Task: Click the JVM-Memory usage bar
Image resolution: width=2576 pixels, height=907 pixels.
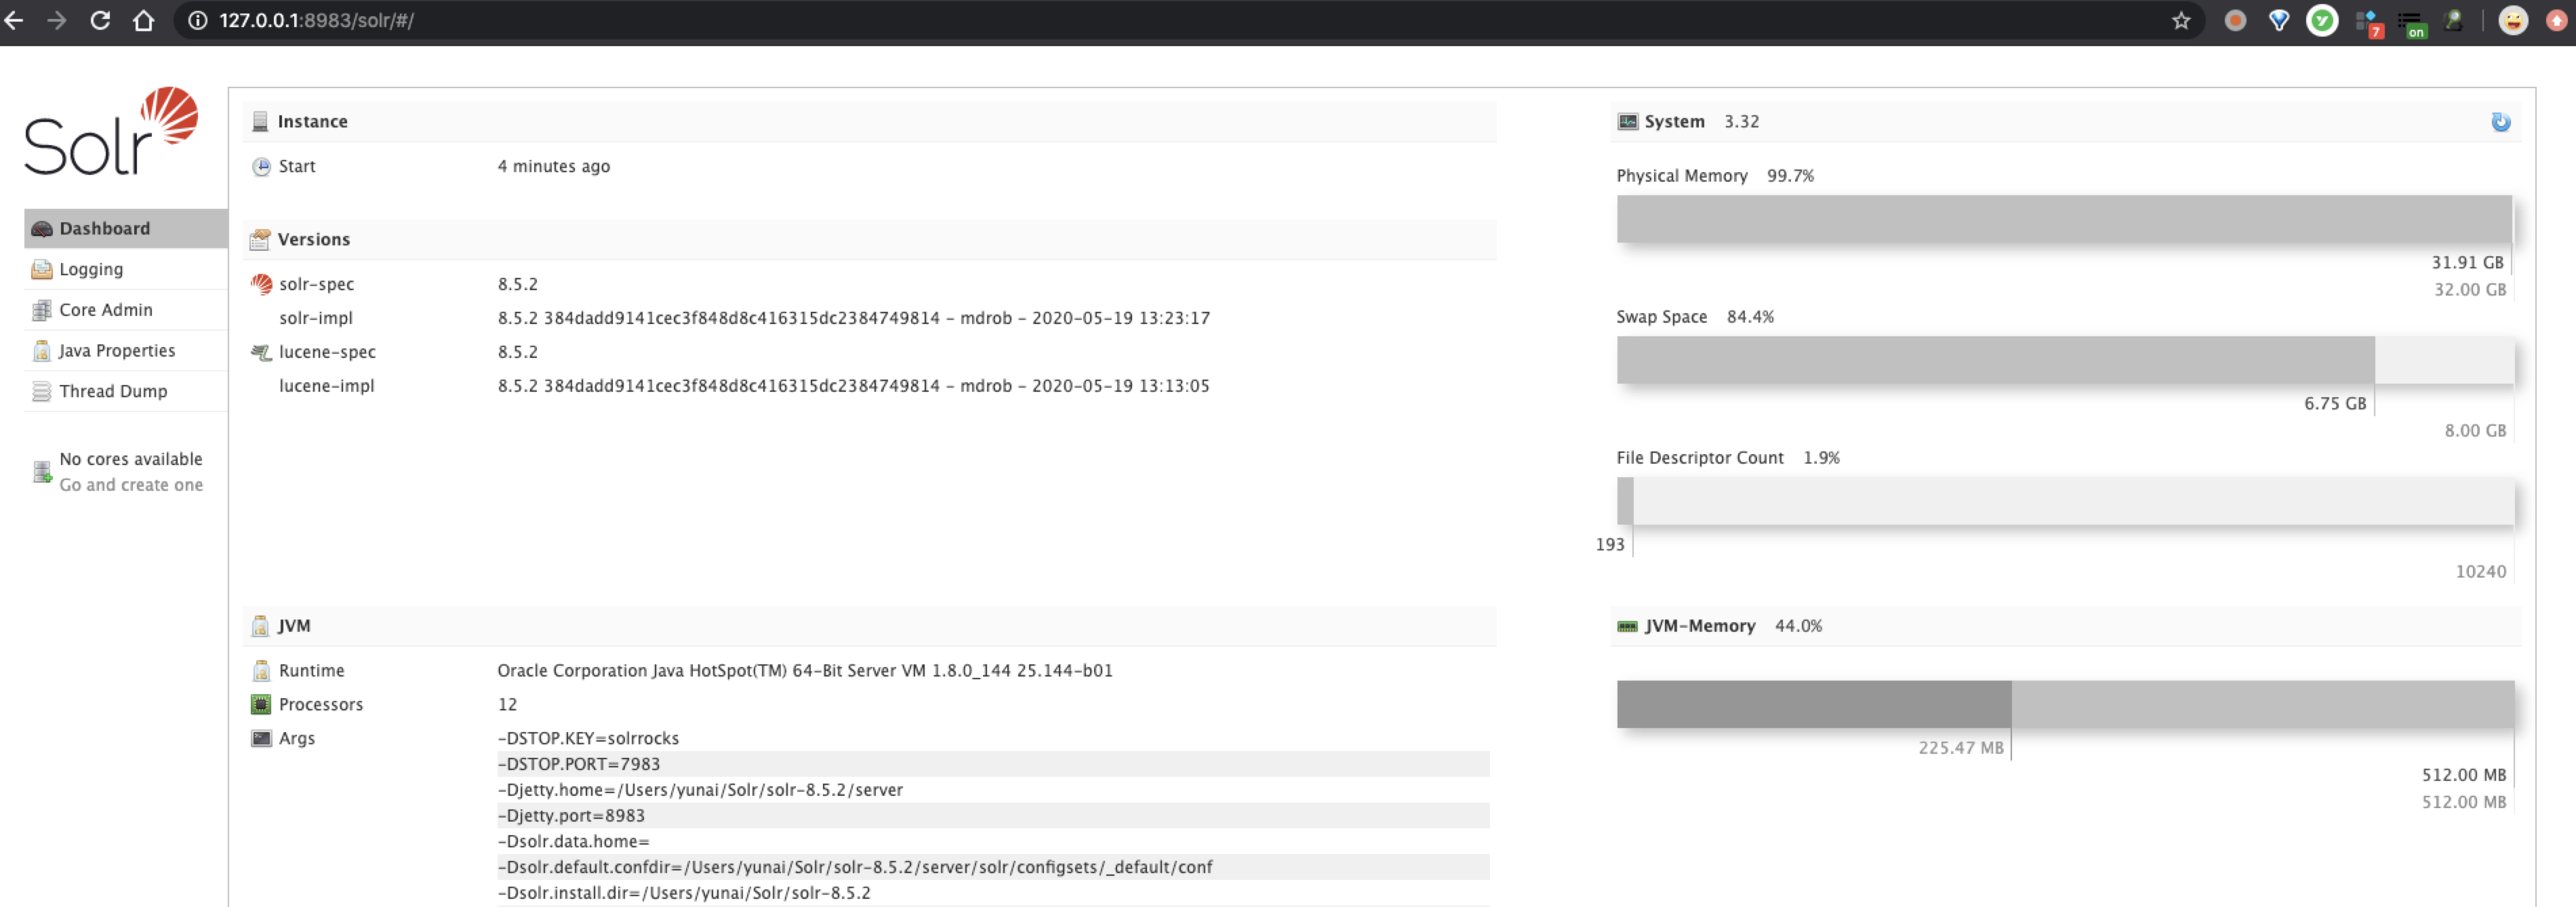Action: [x=2064, y=704]
